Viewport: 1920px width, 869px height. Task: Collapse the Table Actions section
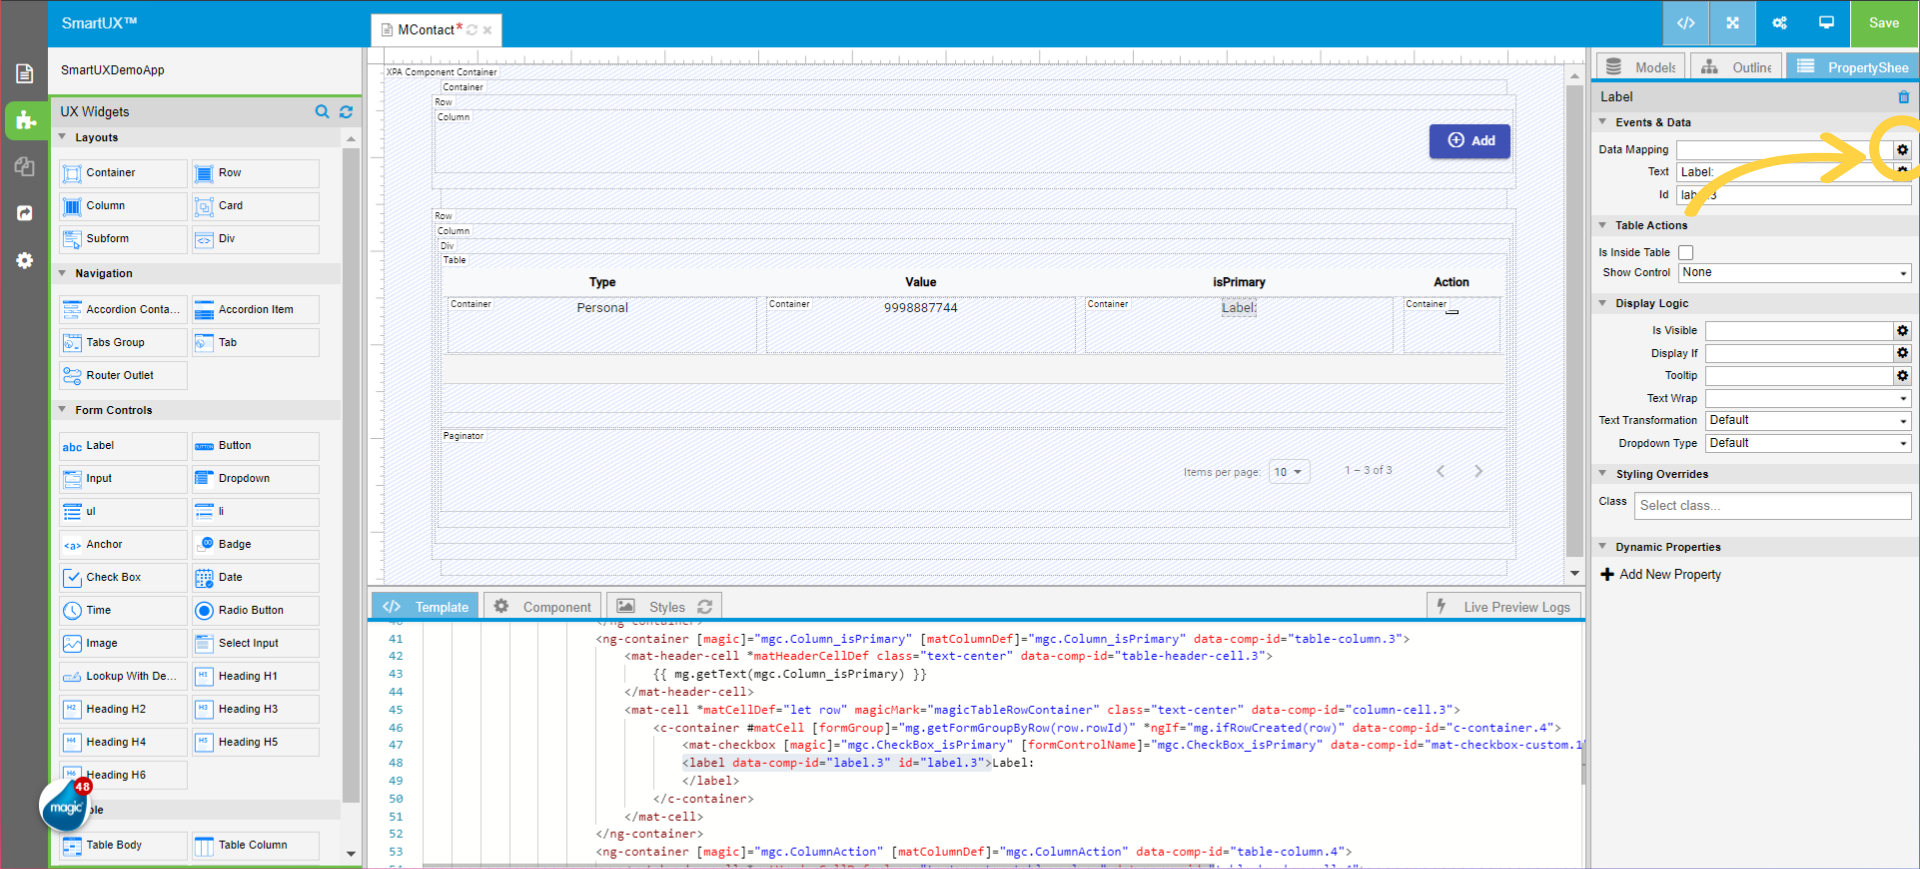1603,225
